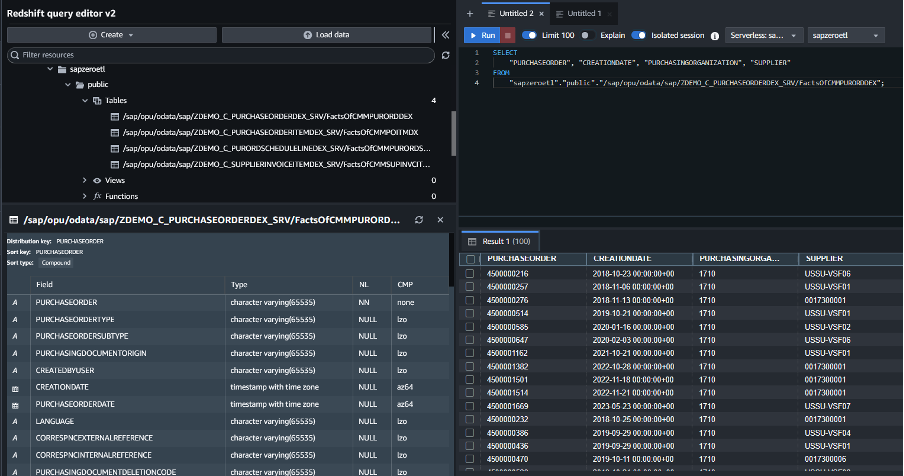Click the add new editor tab plus icon
This screenshot has height=476, width=904.
pyautogui.click(x=469, y=13)
